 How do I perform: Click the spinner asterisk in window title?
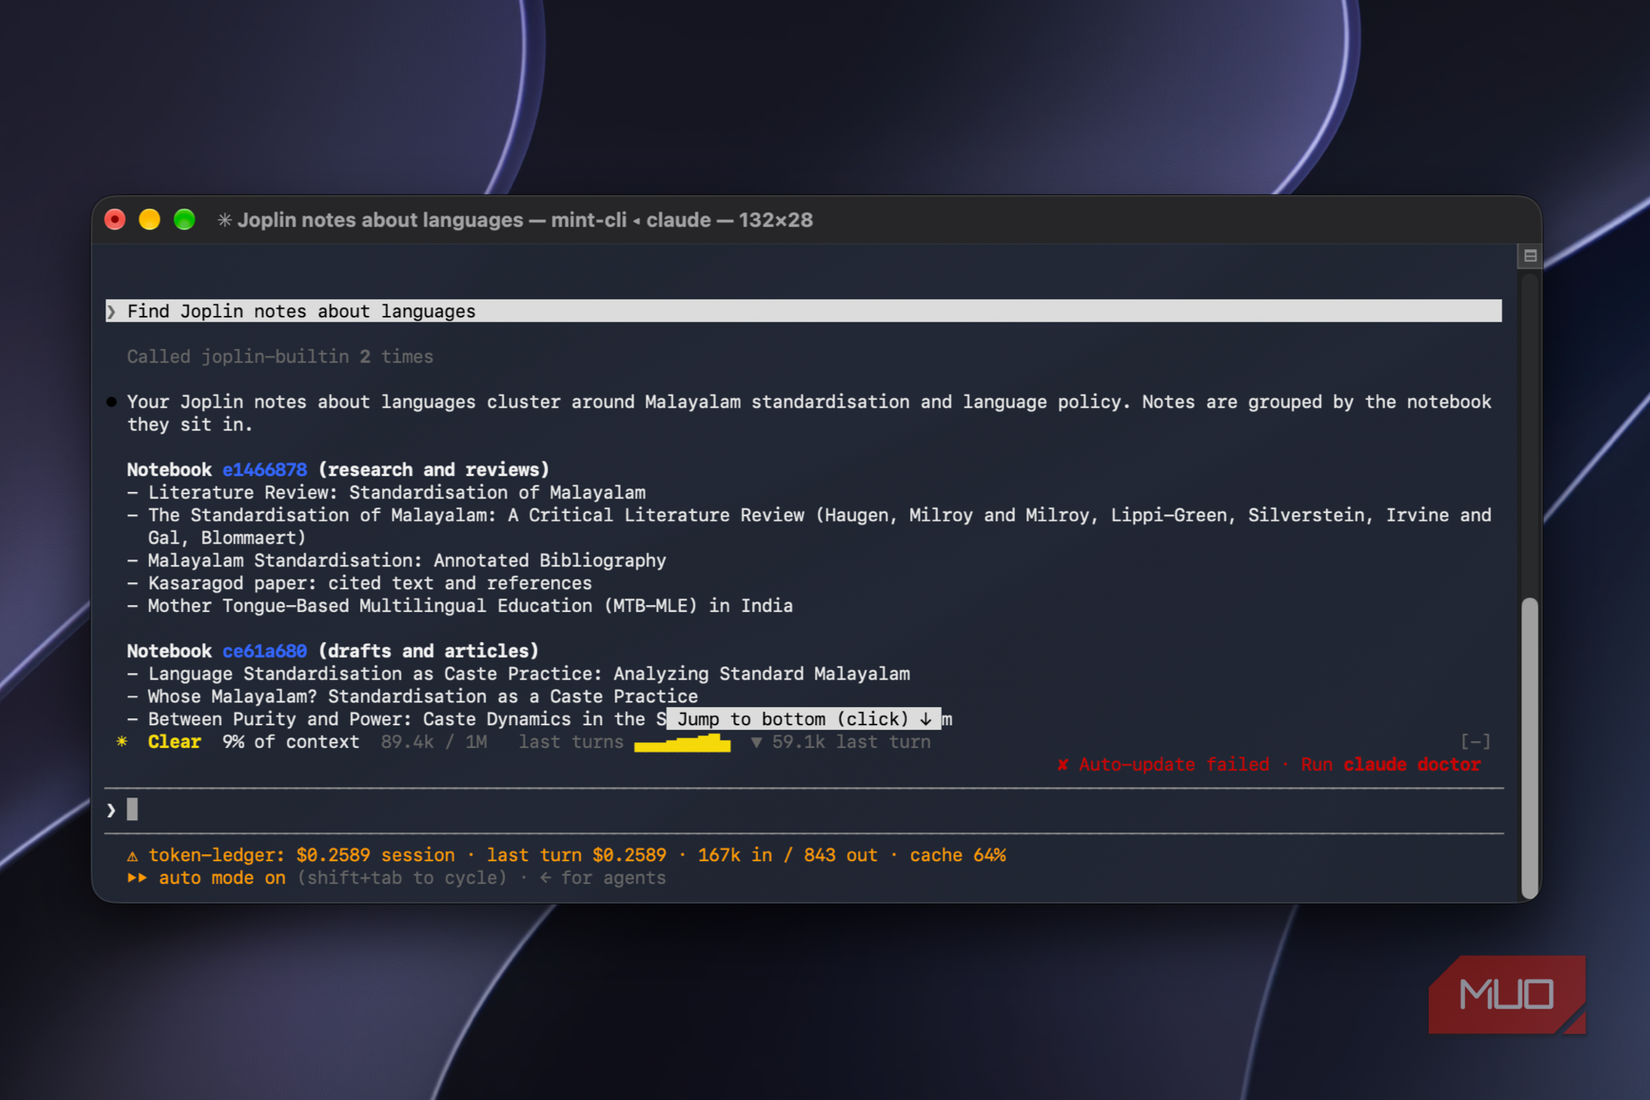(x=224, y=220)
